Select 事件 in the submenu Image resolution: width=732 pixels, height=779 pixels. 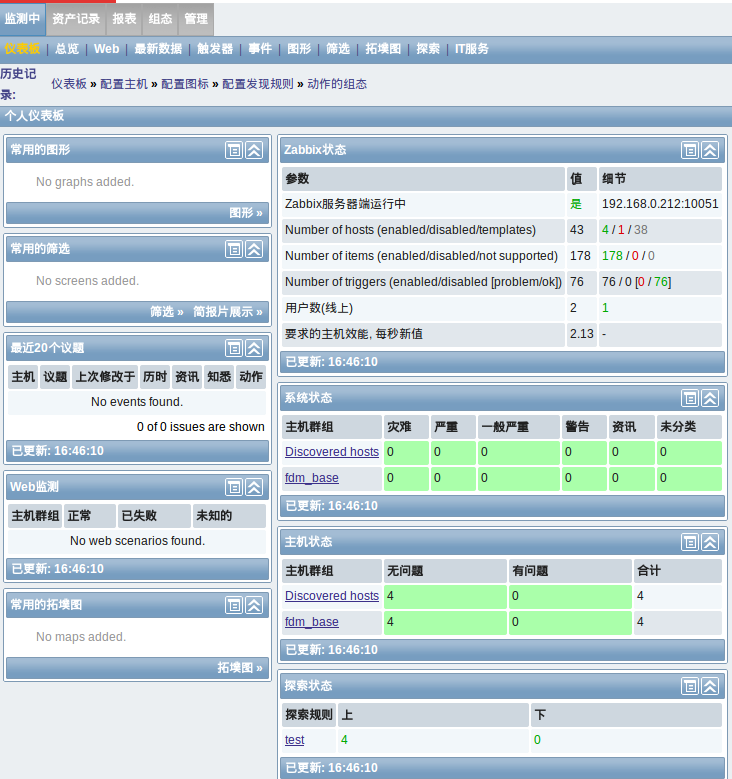260,49
